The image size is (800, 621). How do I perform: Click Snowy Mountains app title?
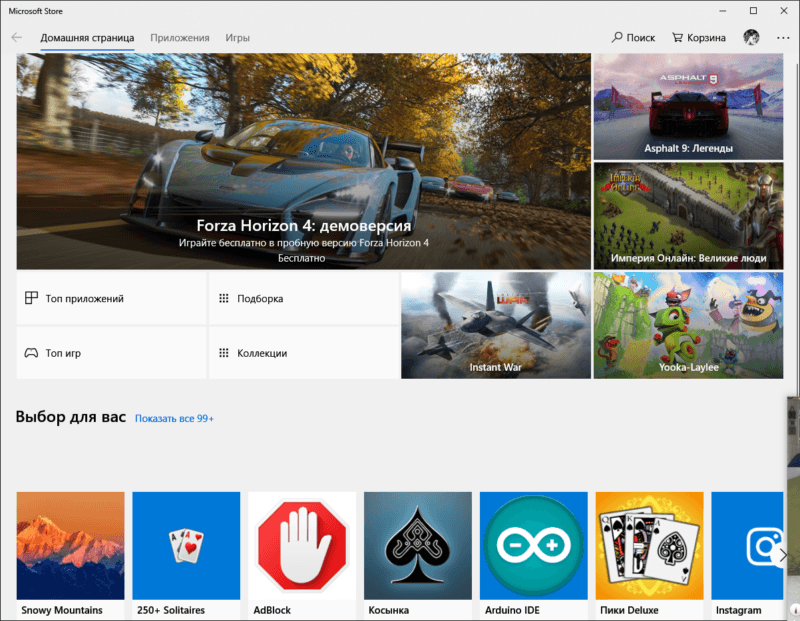tap(62, 610)
